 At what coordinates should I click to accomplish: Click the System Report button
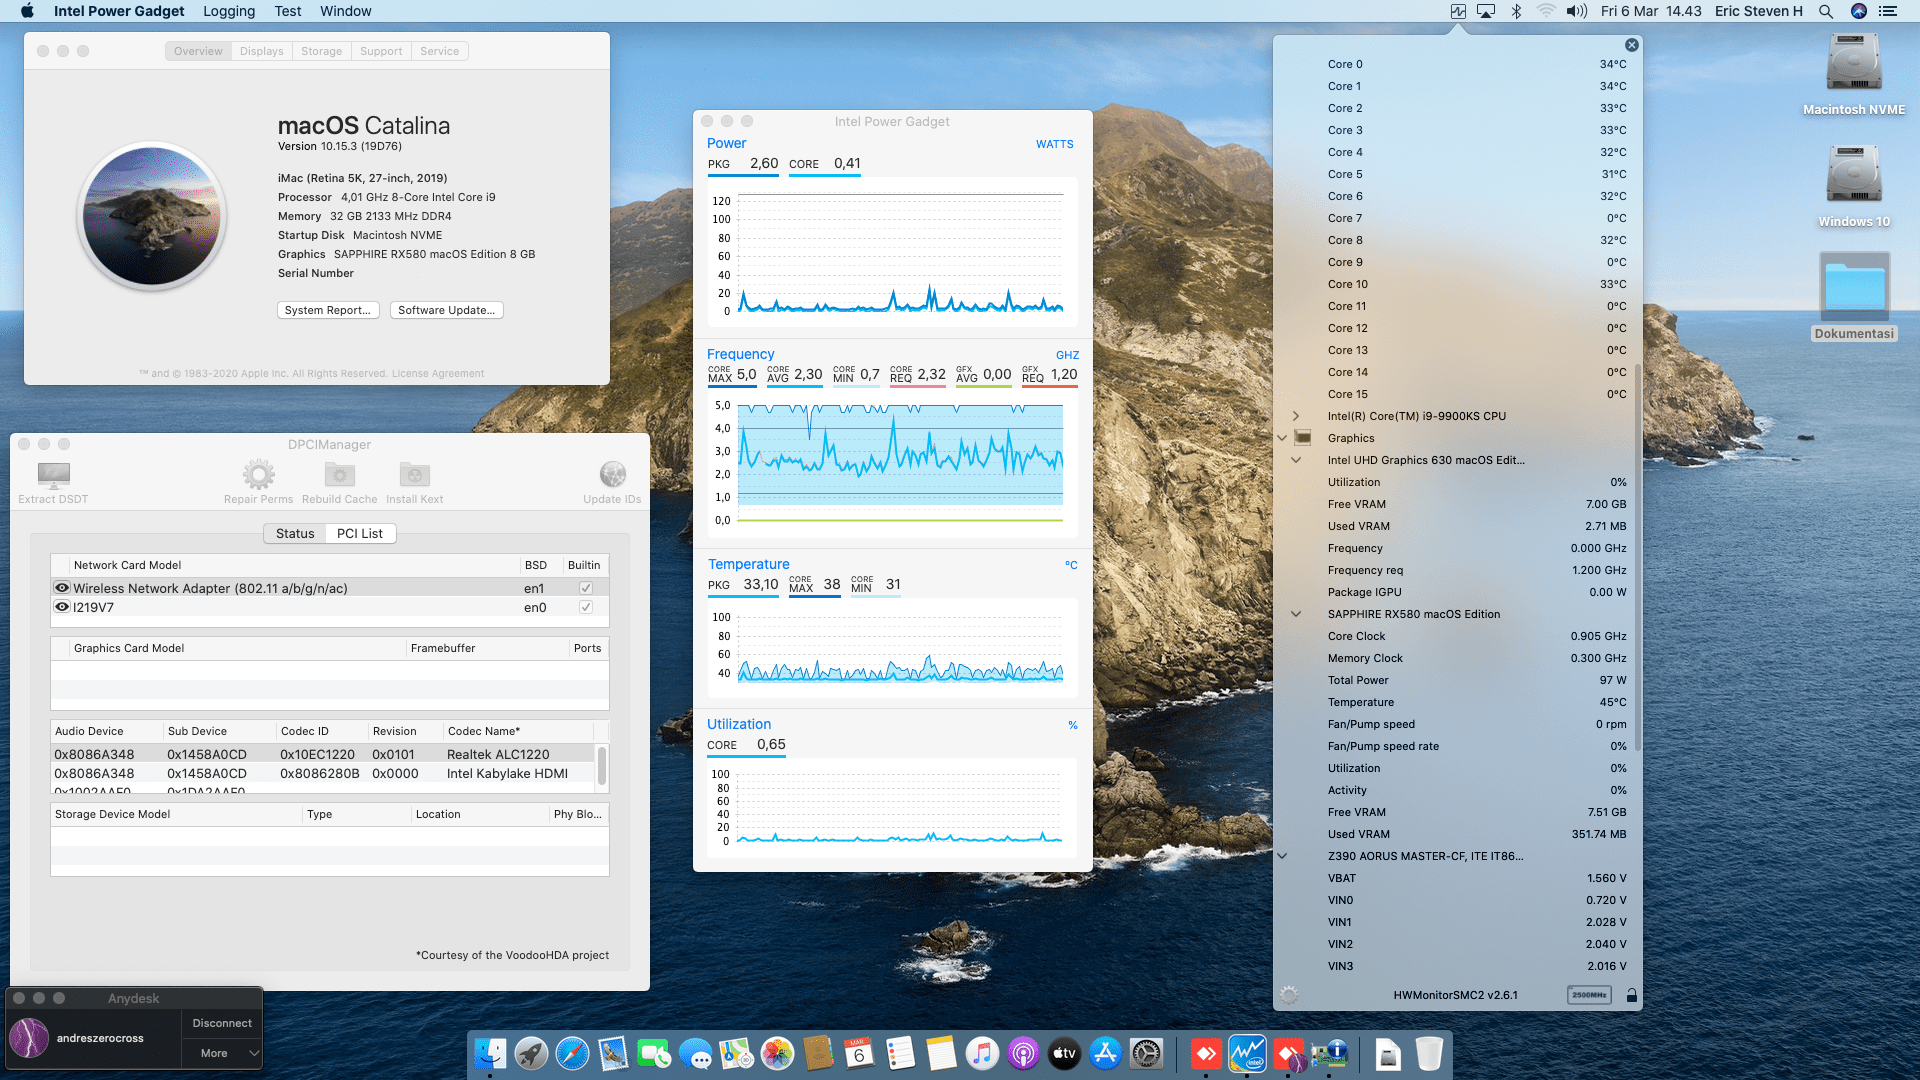point(327,310)
